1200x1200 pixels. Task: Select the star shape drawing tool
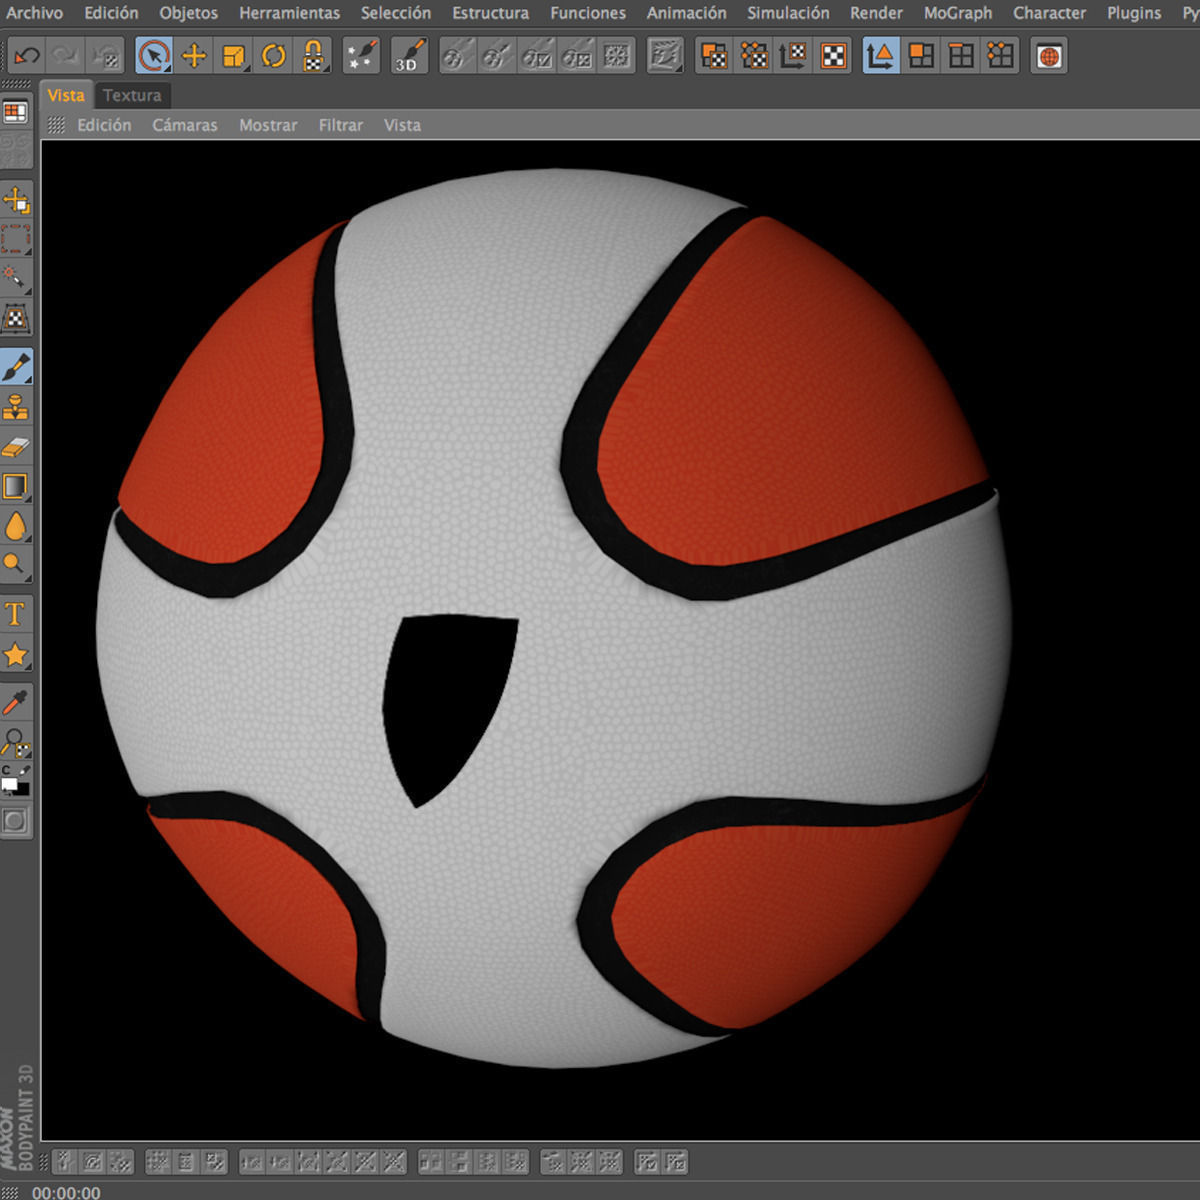point(16,655)
